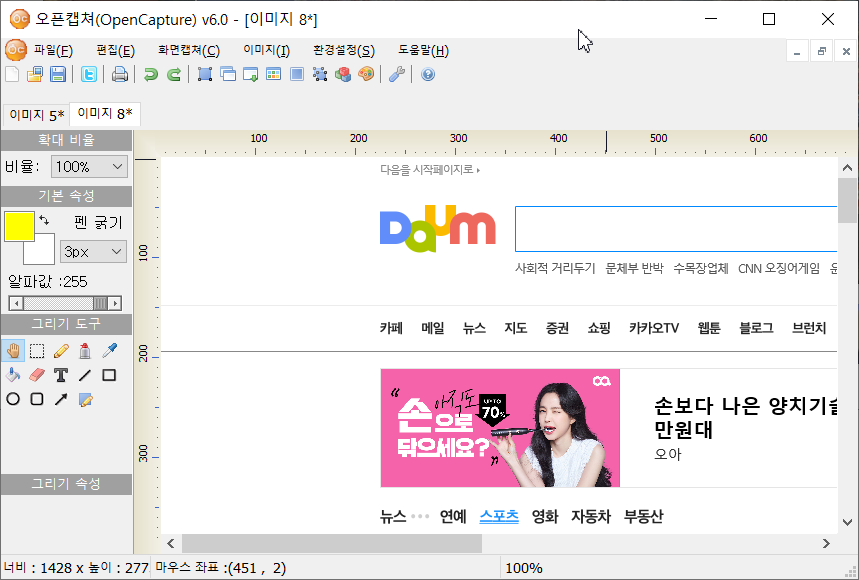The width and height of the screenshot is (859, 580).
Task: Open the zoom ratio 100% dropdown
Action: coord(89,166)
